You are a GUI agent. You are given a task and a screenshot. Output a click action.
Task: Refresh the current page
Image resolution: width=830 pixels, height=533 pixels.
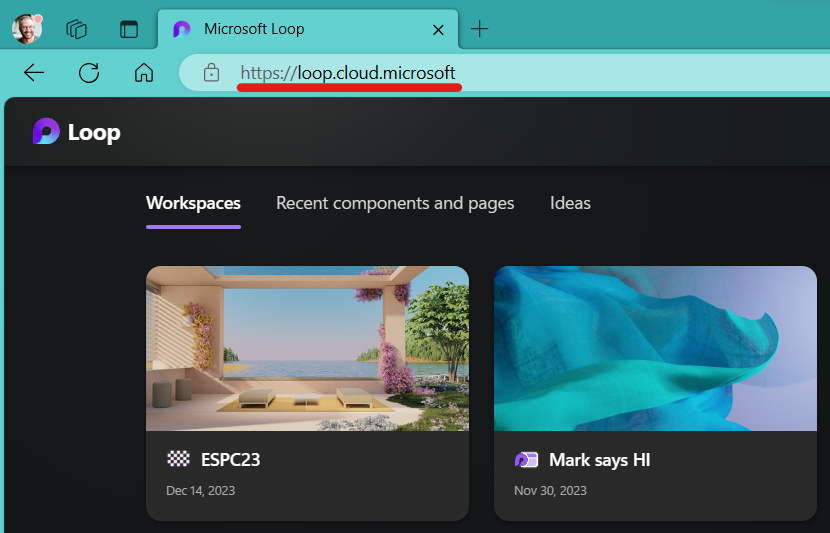pos(89,73)
